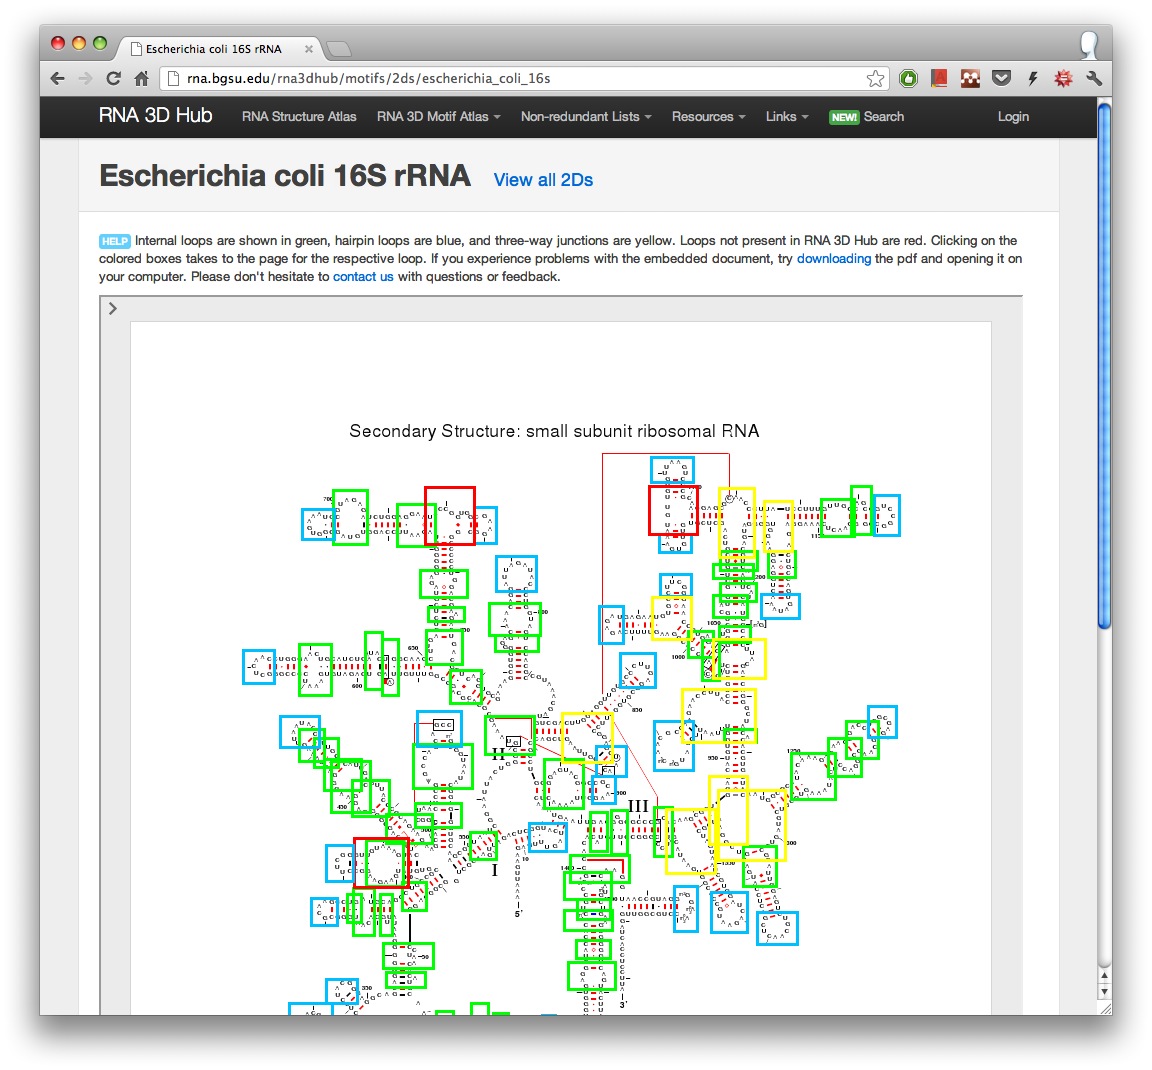The width and height of the screenshot is (1152, 1070).
Task: Click the downloading pdf link
Action: pos(833,259)
